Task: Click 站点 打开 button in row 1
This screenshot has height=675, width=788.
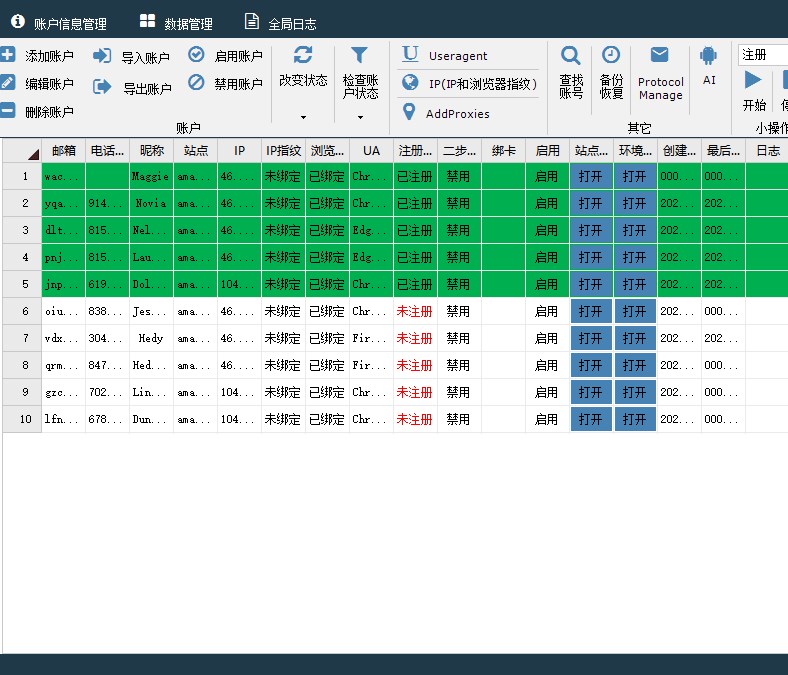Action: coord(591,176)
